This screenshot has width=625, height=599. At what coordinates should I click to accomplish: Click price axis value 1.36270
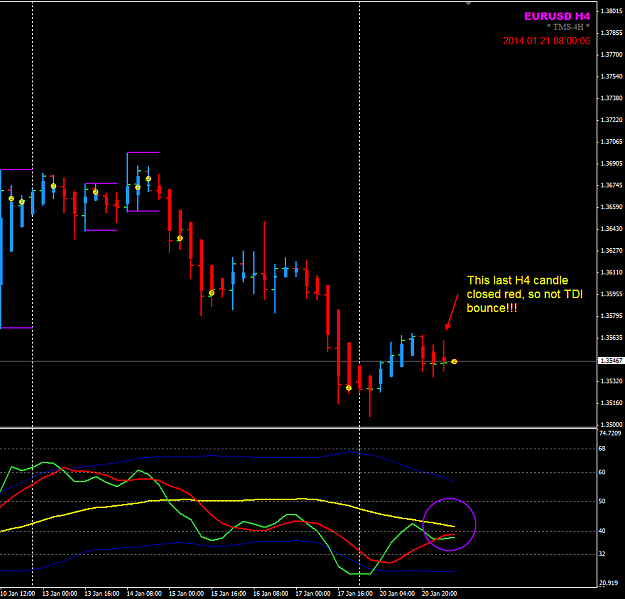point(611,251)
